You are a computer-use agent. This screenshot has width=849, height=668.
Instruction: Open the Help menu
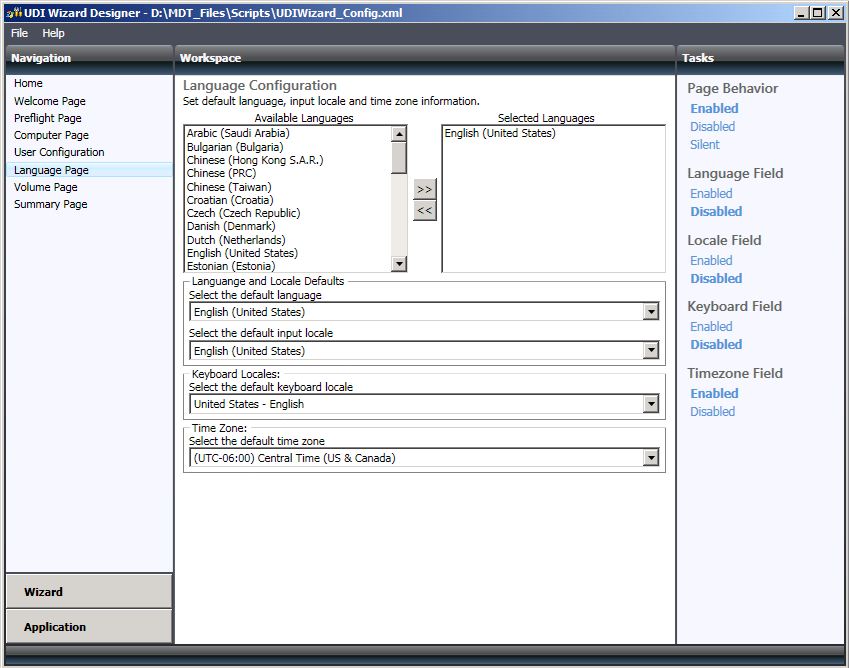pyautogui.click(x=53, y=33)
